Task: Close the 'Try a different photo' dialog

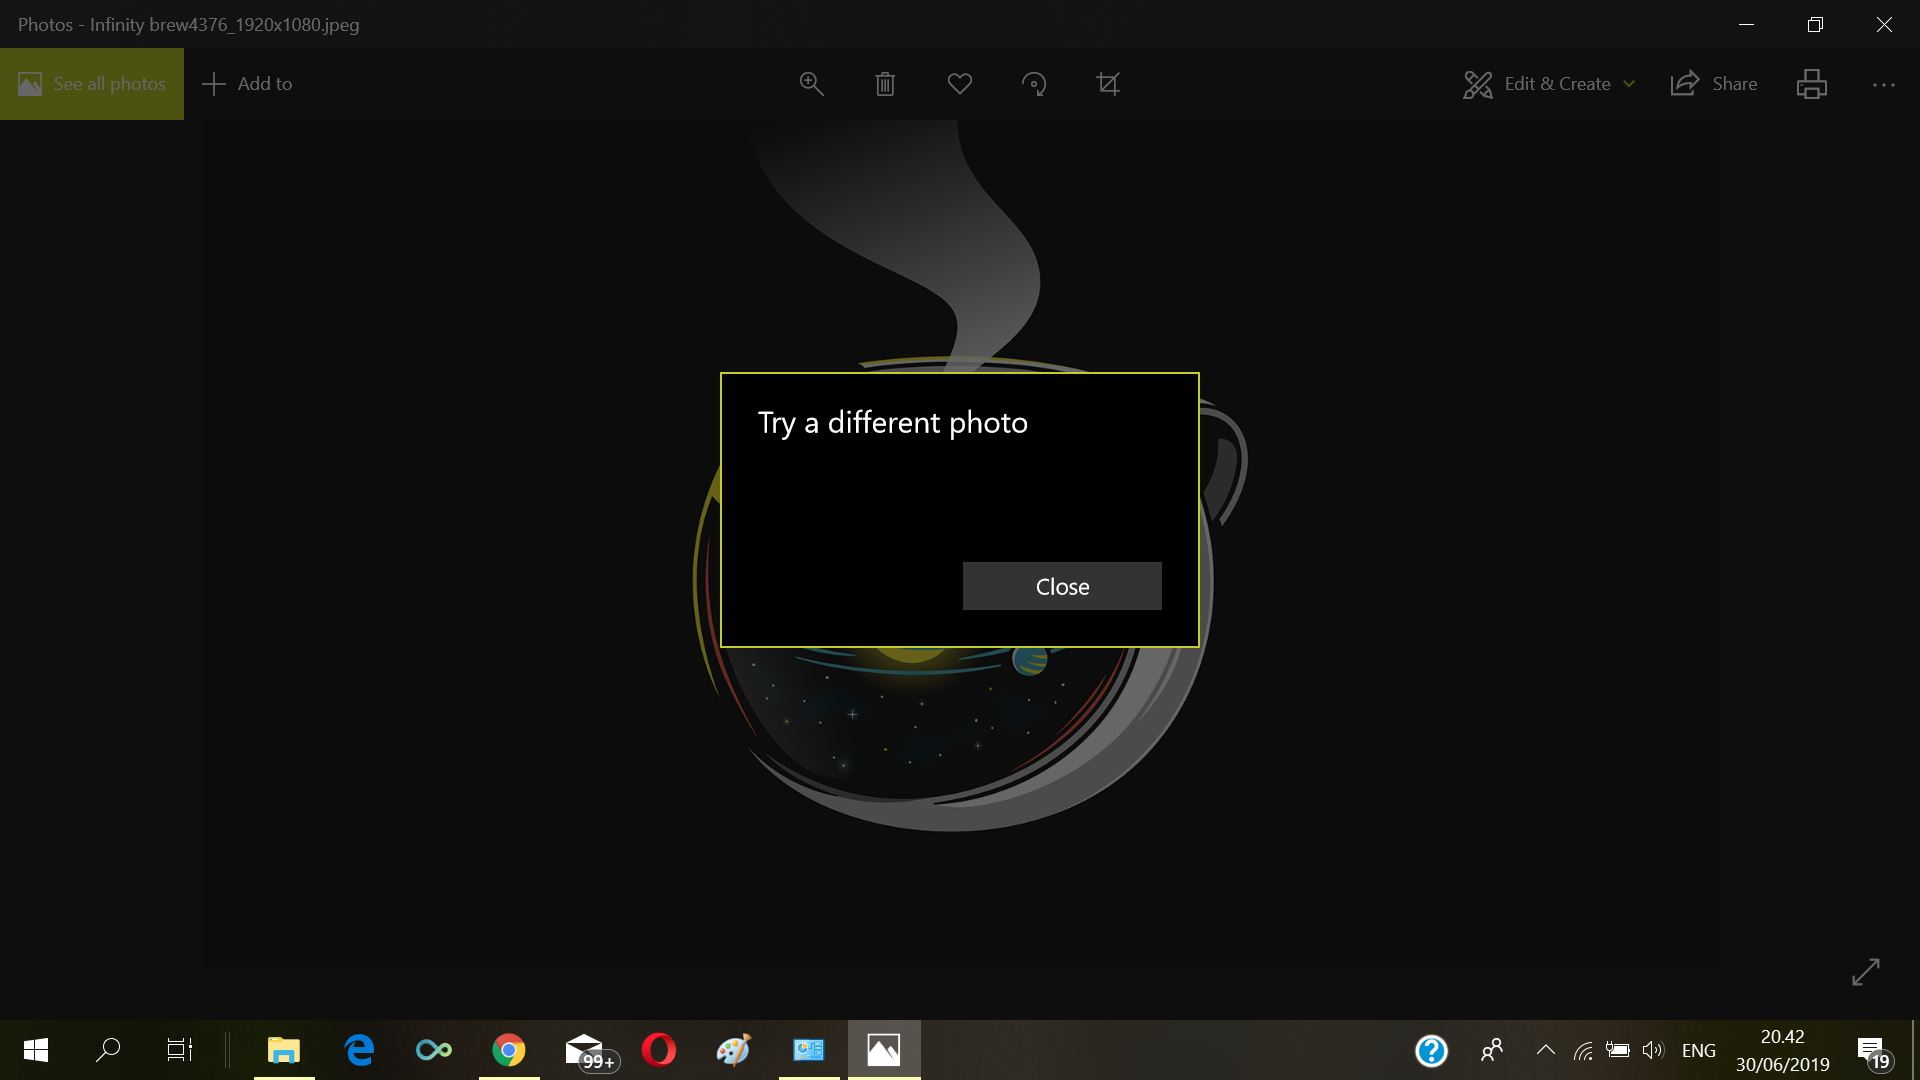Action: point(1062,586)
